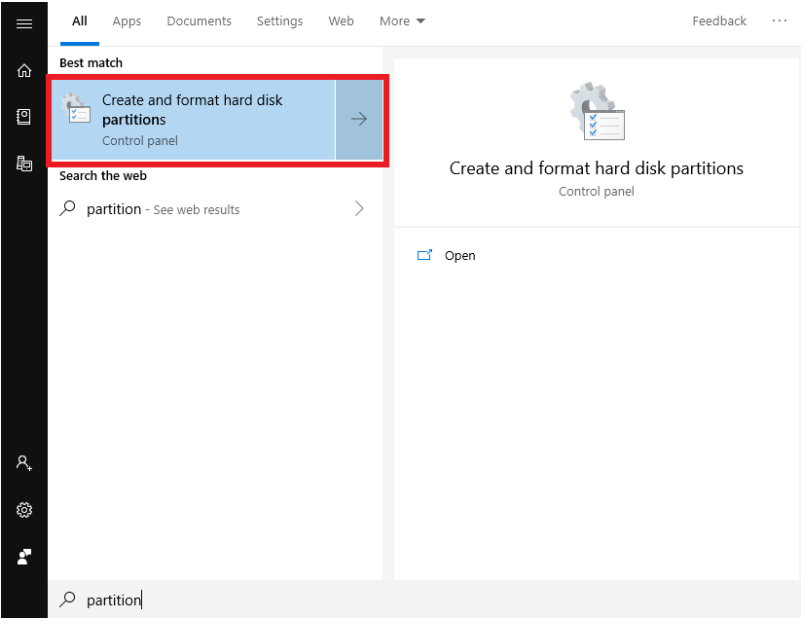
Task: Switch to the Web tab
Action: point(341,21)
